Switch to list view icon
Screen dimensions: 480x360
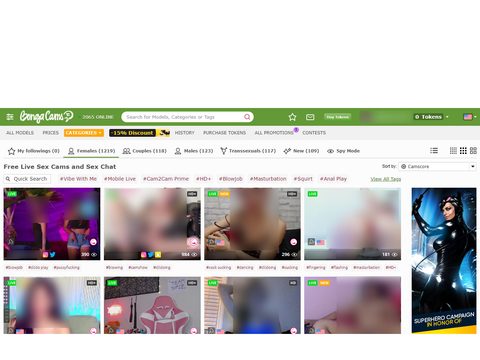[x=434, y=151]
